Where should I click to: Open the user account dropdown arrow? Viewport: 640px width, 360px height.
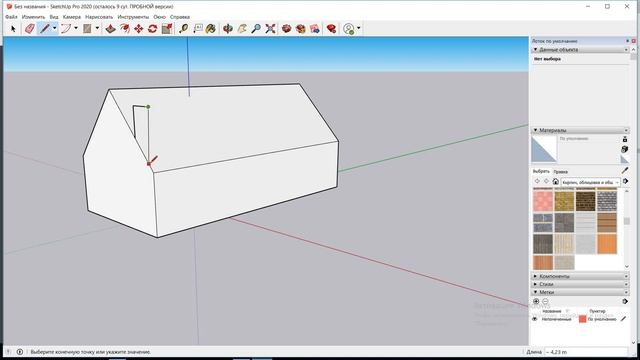pos(358,29)
